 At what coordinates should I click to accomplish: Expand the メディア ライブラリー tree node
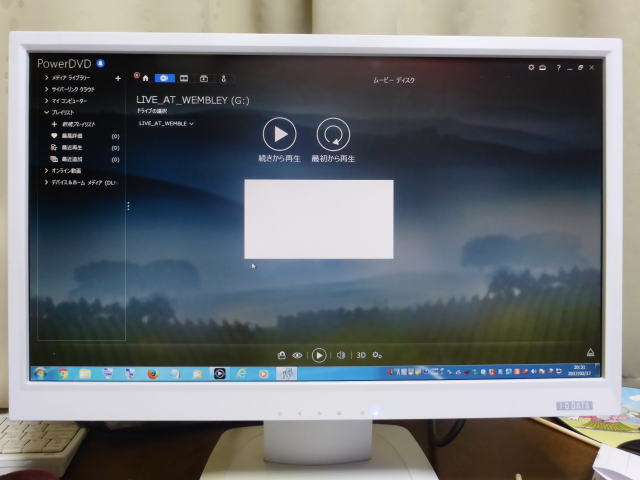click(46, 77)
